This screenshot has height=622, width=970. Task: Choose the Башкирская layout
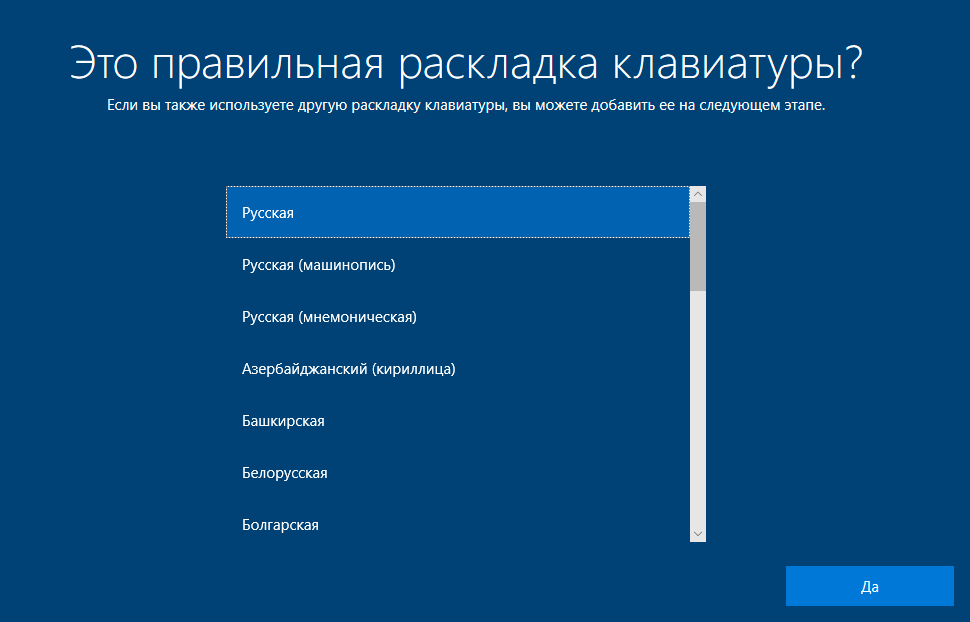tap(458, 421)
